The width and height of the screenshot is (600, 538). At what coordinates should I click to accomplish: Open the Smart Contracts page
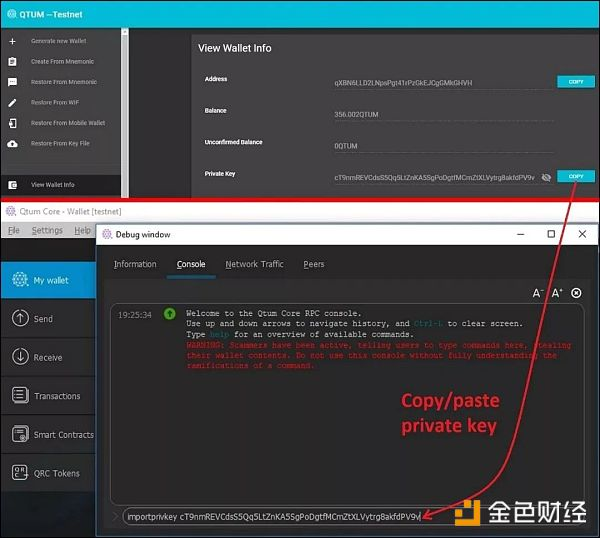(48, 434)
